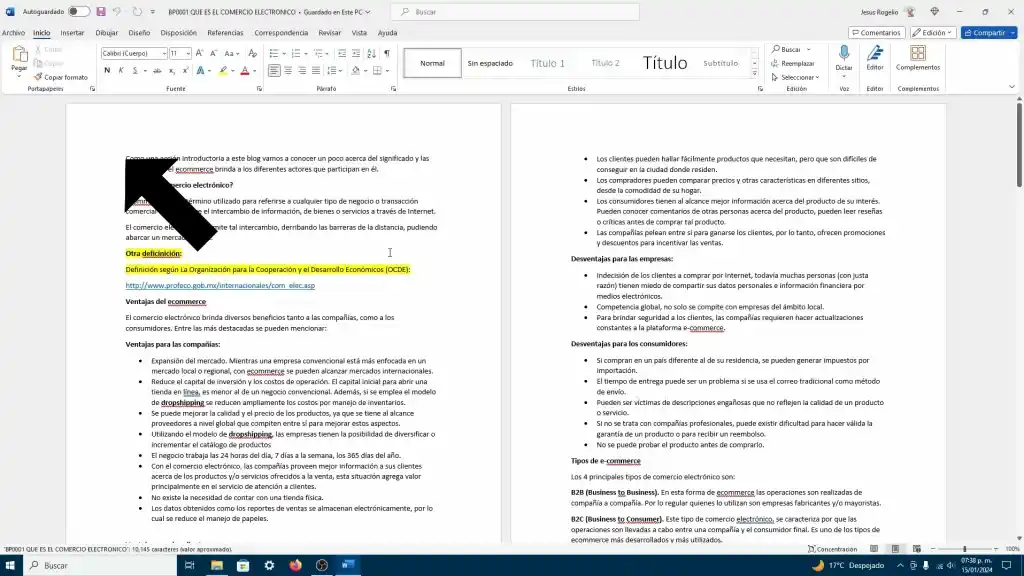Click the Dictar microphone icon
Image resolution: width=1024 pixels, height=576 pixels.
click(844, 55)
